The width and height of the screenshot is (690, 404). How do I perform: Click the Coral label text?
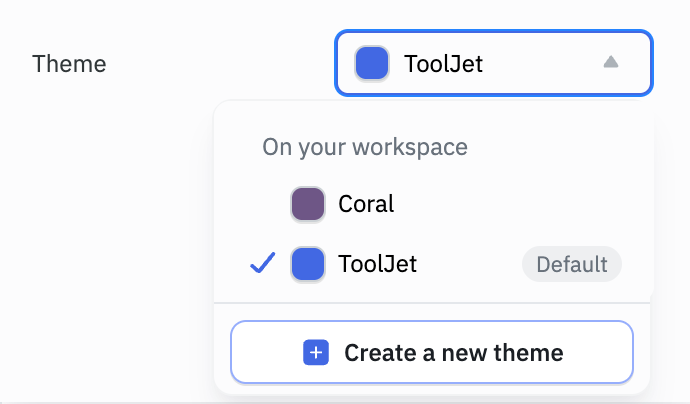pos(366,204)
